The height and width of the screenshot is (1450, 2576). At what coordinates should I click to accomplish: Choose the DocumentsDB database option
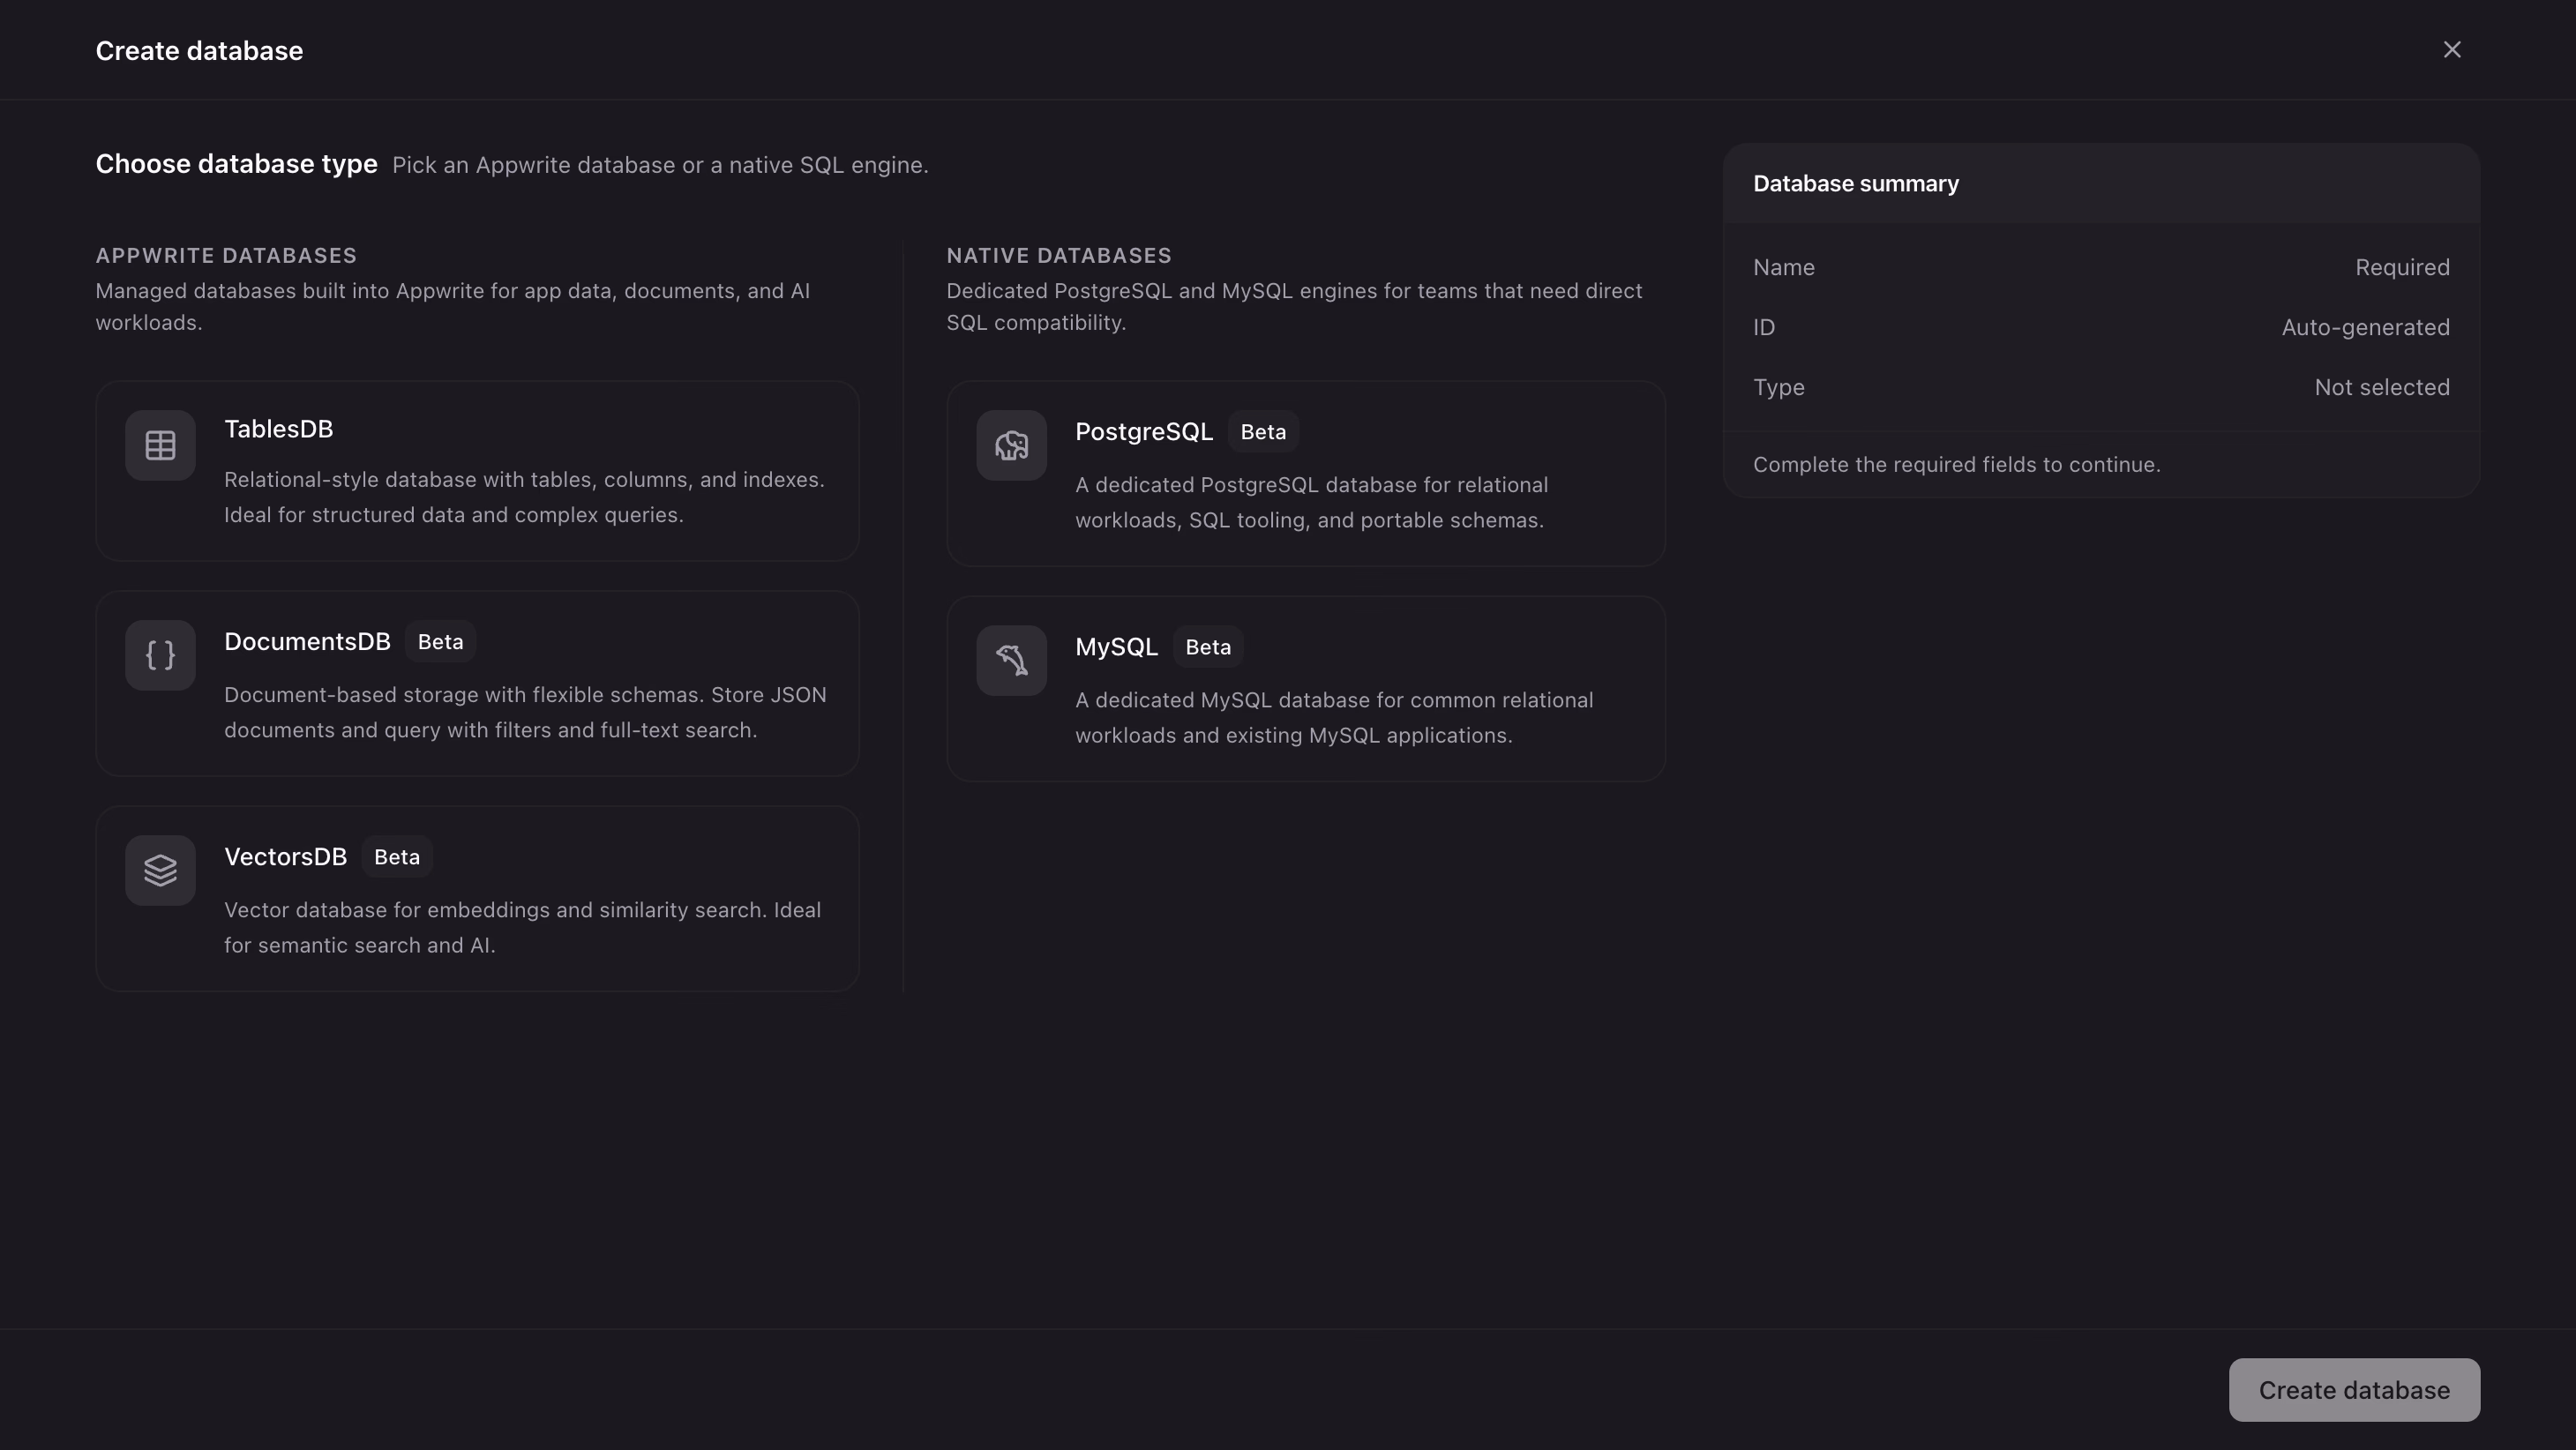477,683
